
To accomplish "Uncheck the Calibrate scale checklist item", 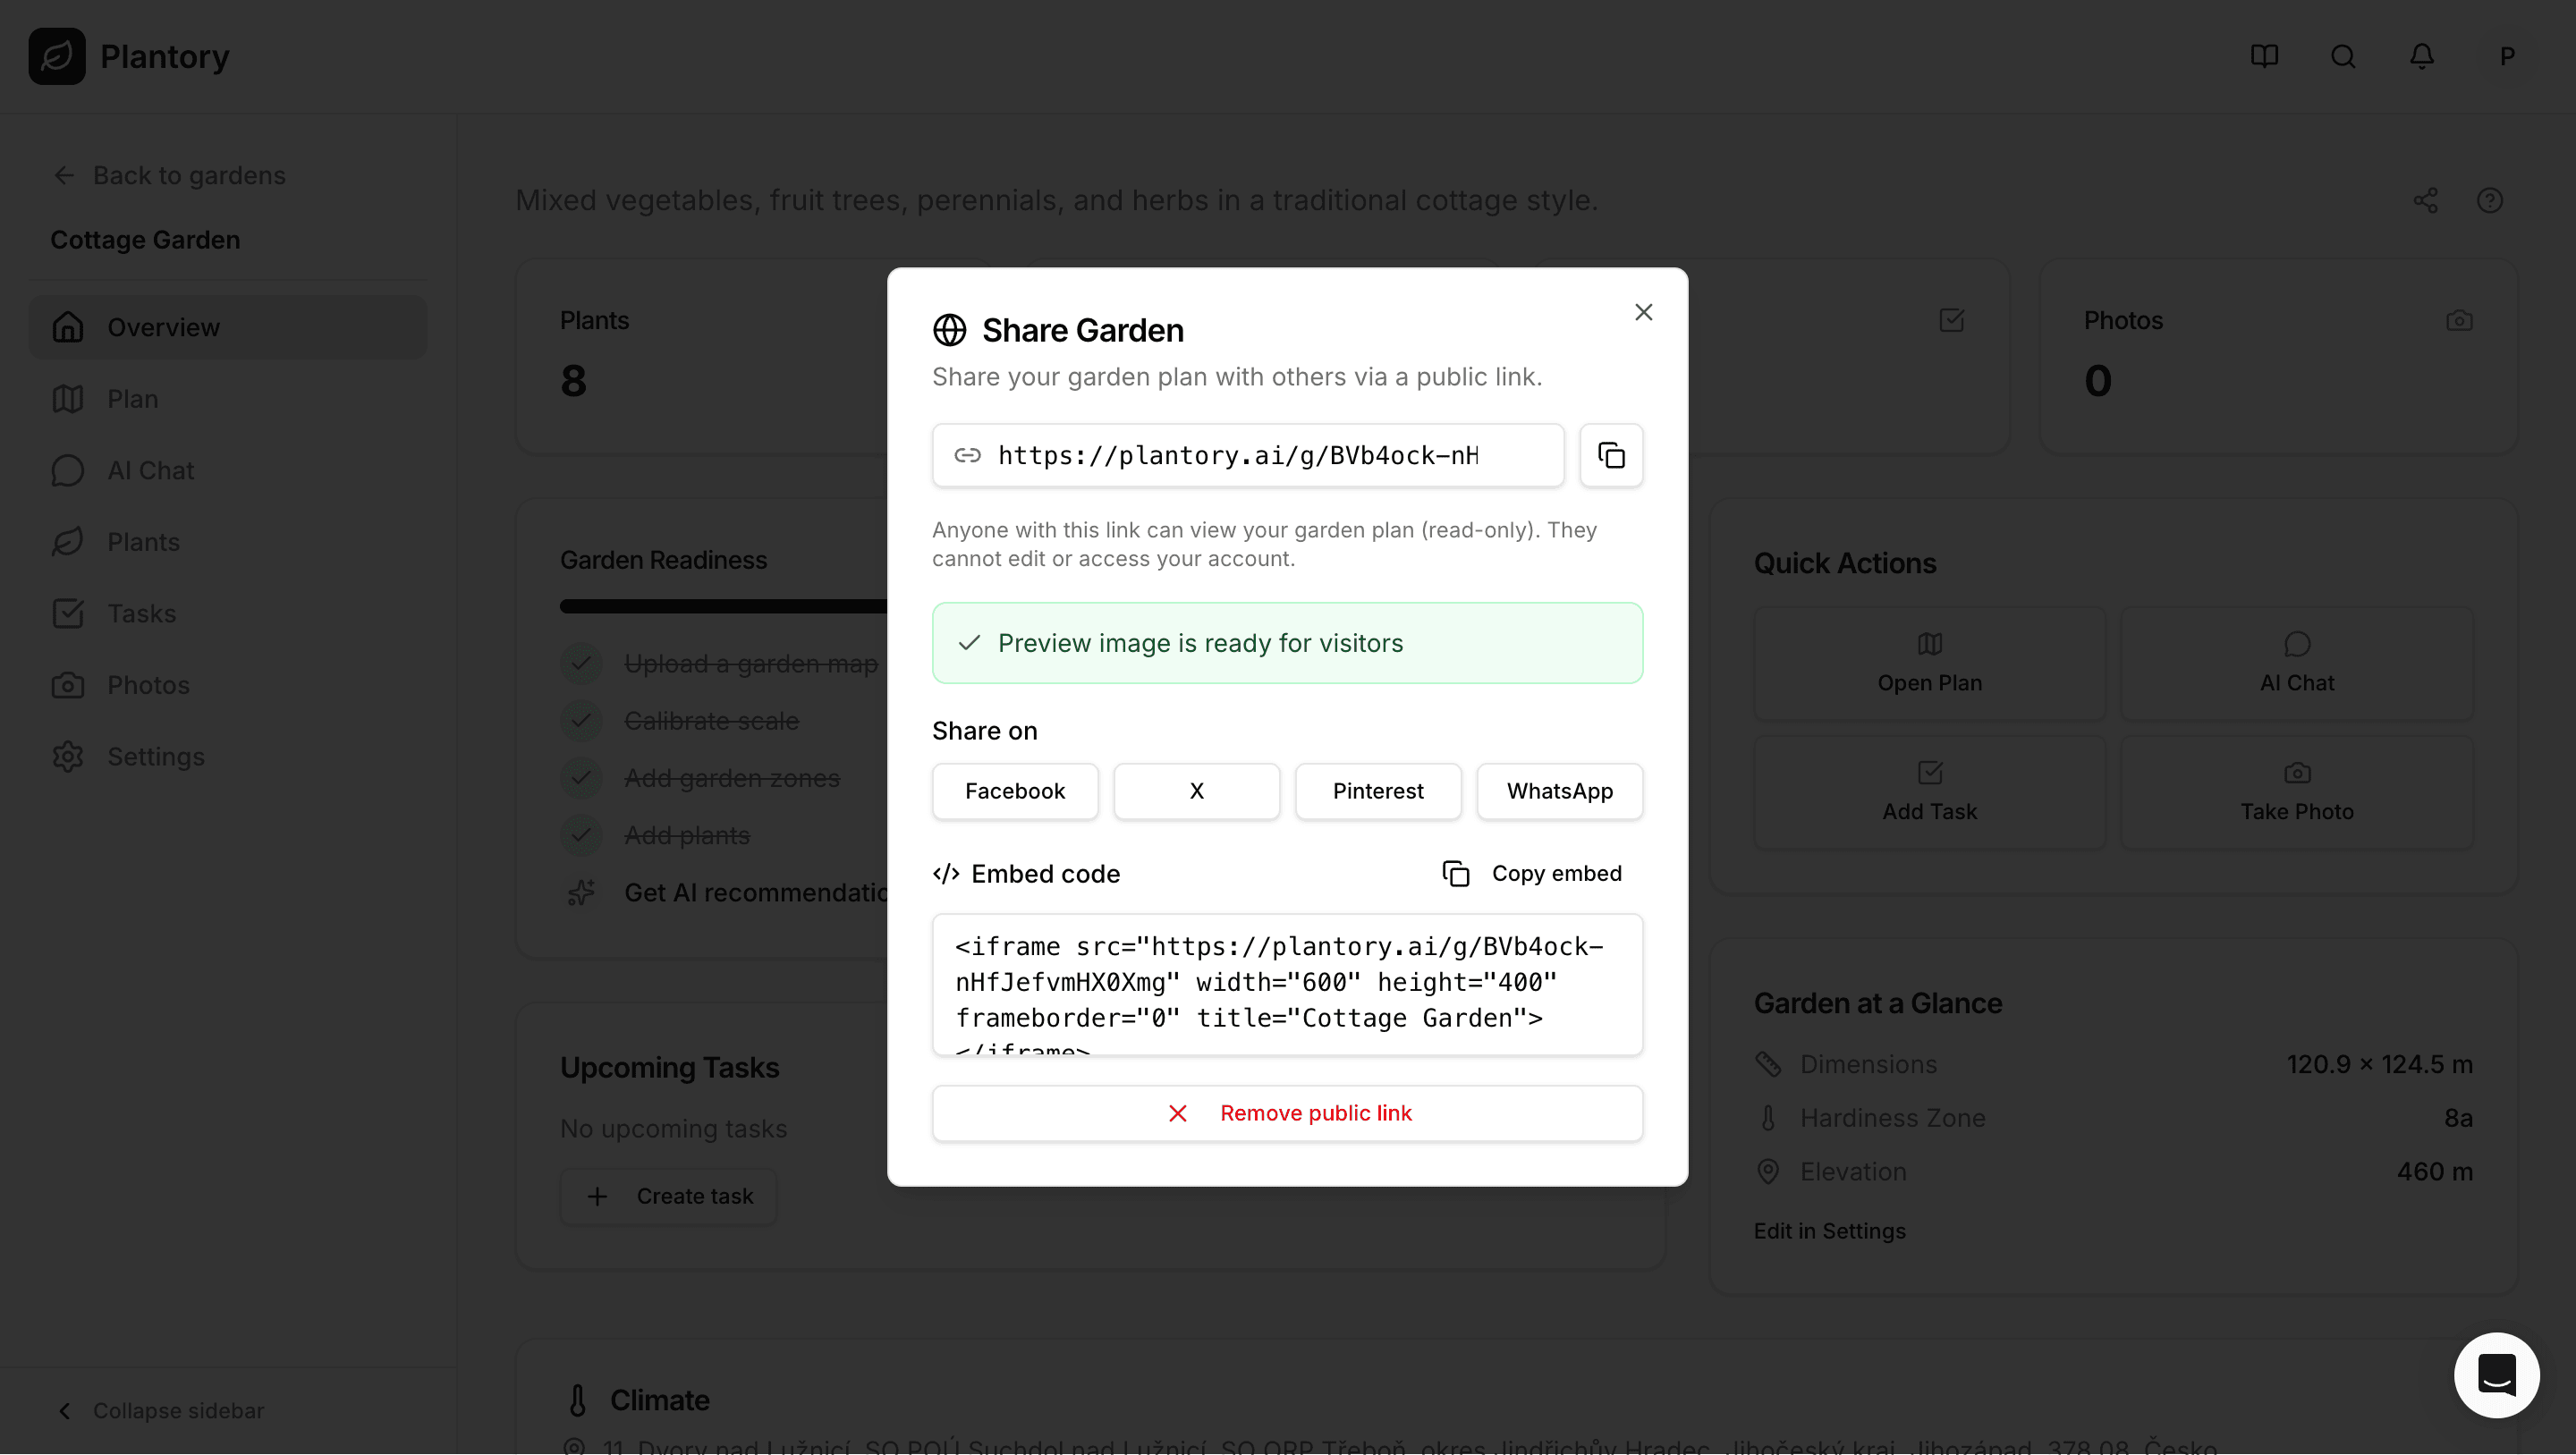I will (582, 720).
